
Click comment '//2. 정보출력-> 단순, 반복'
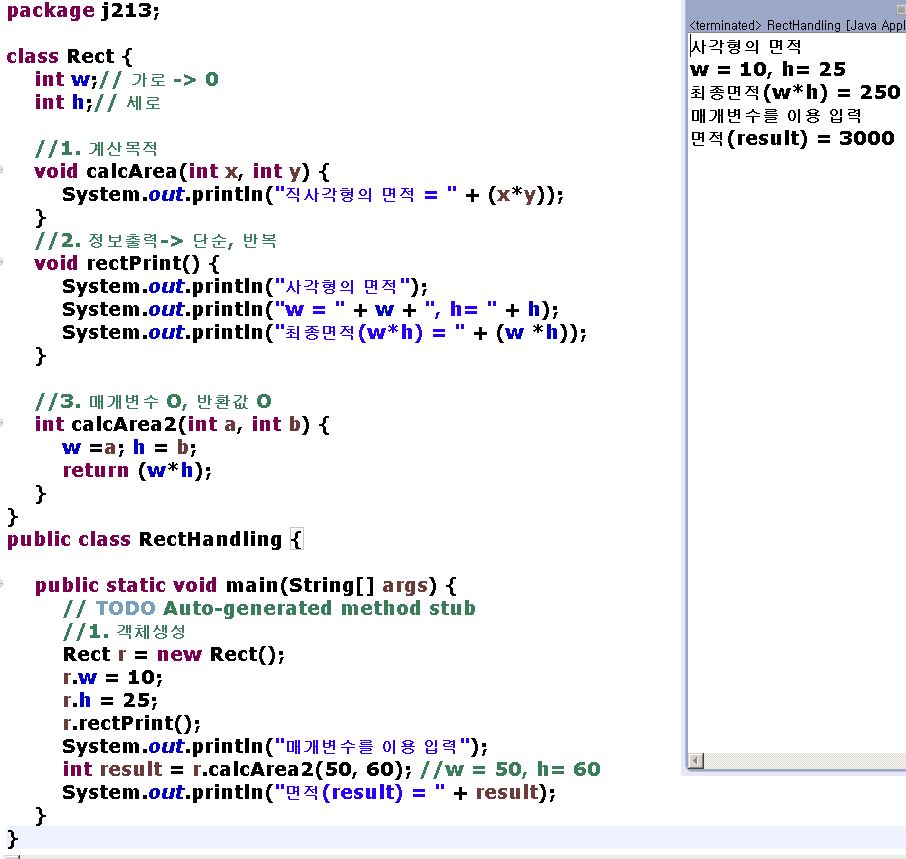click(x=156, y=240)
